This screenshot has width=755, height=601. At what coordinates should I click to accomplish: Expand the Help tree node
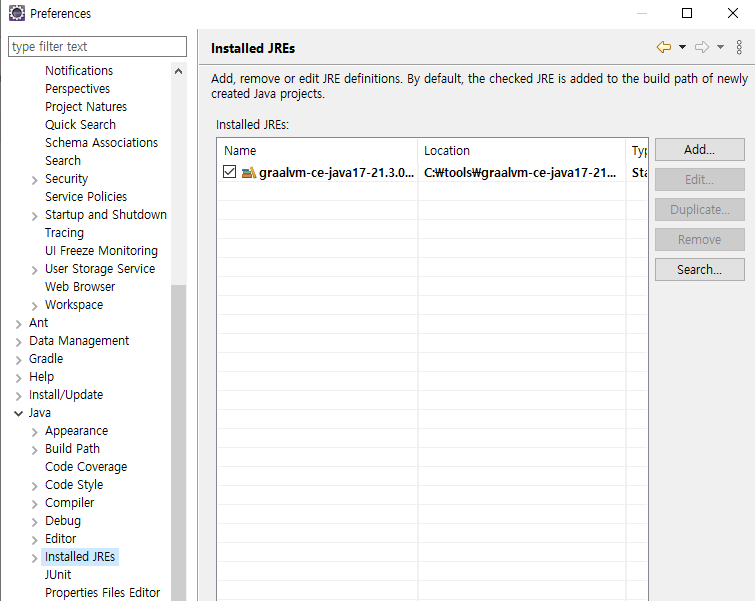[19, 378]
